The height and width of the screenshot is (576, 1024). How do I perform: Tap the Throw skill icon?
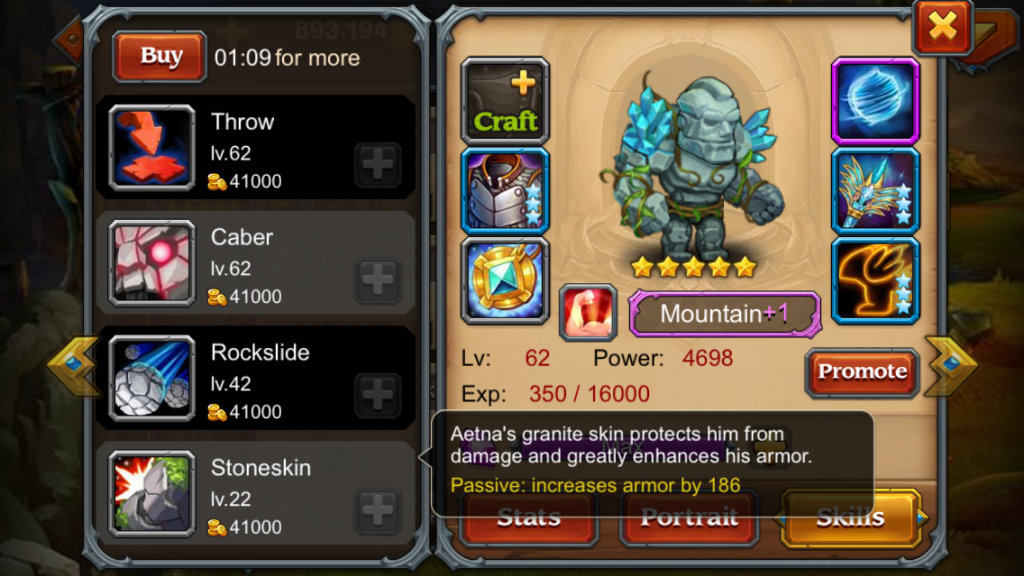tap(152, 148)
